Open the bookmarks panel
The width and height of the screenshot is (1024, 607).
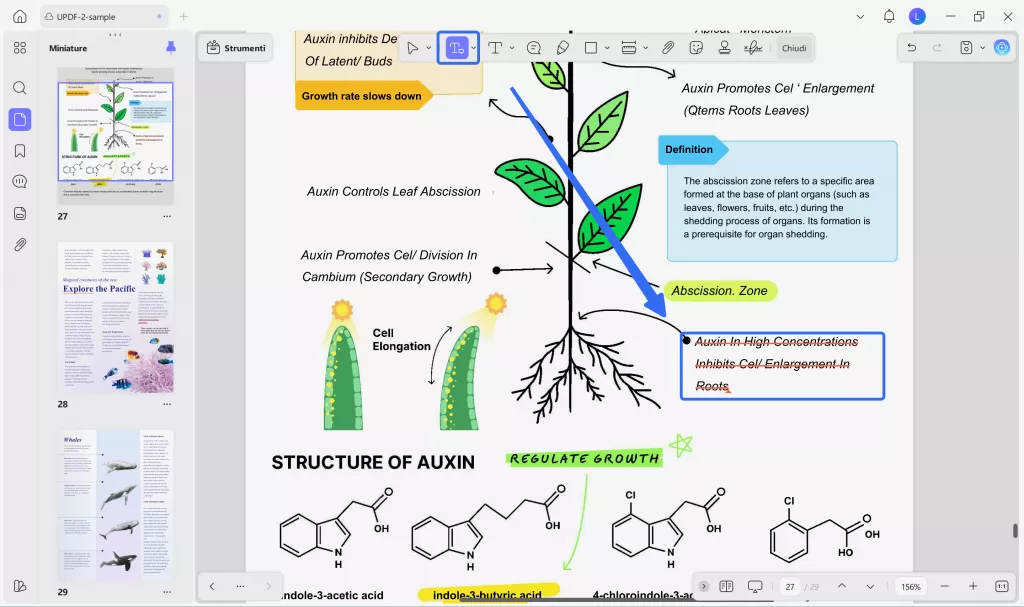(20, 151)
